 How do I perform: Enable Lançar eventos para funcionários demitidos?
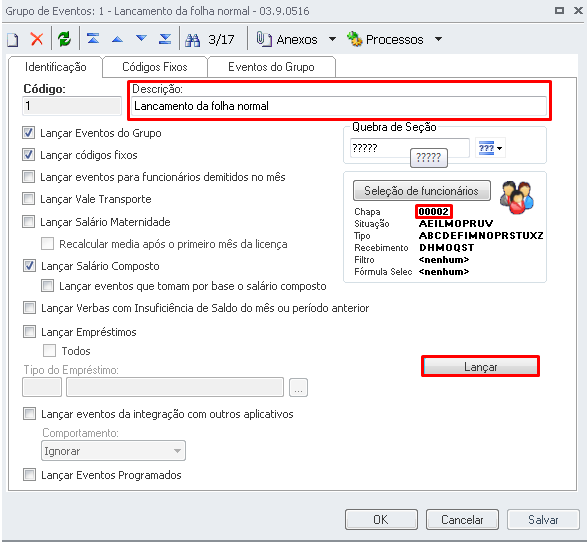pos(28,176)
